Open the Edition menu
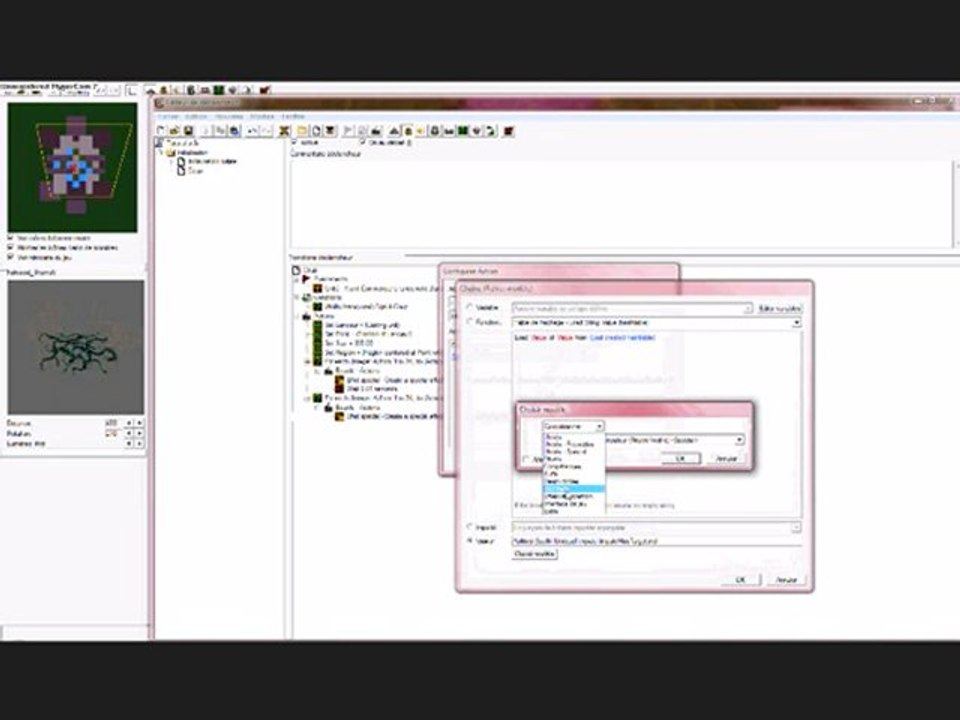The height and width of the screenshot is (720, 960). tap(197, 116)
